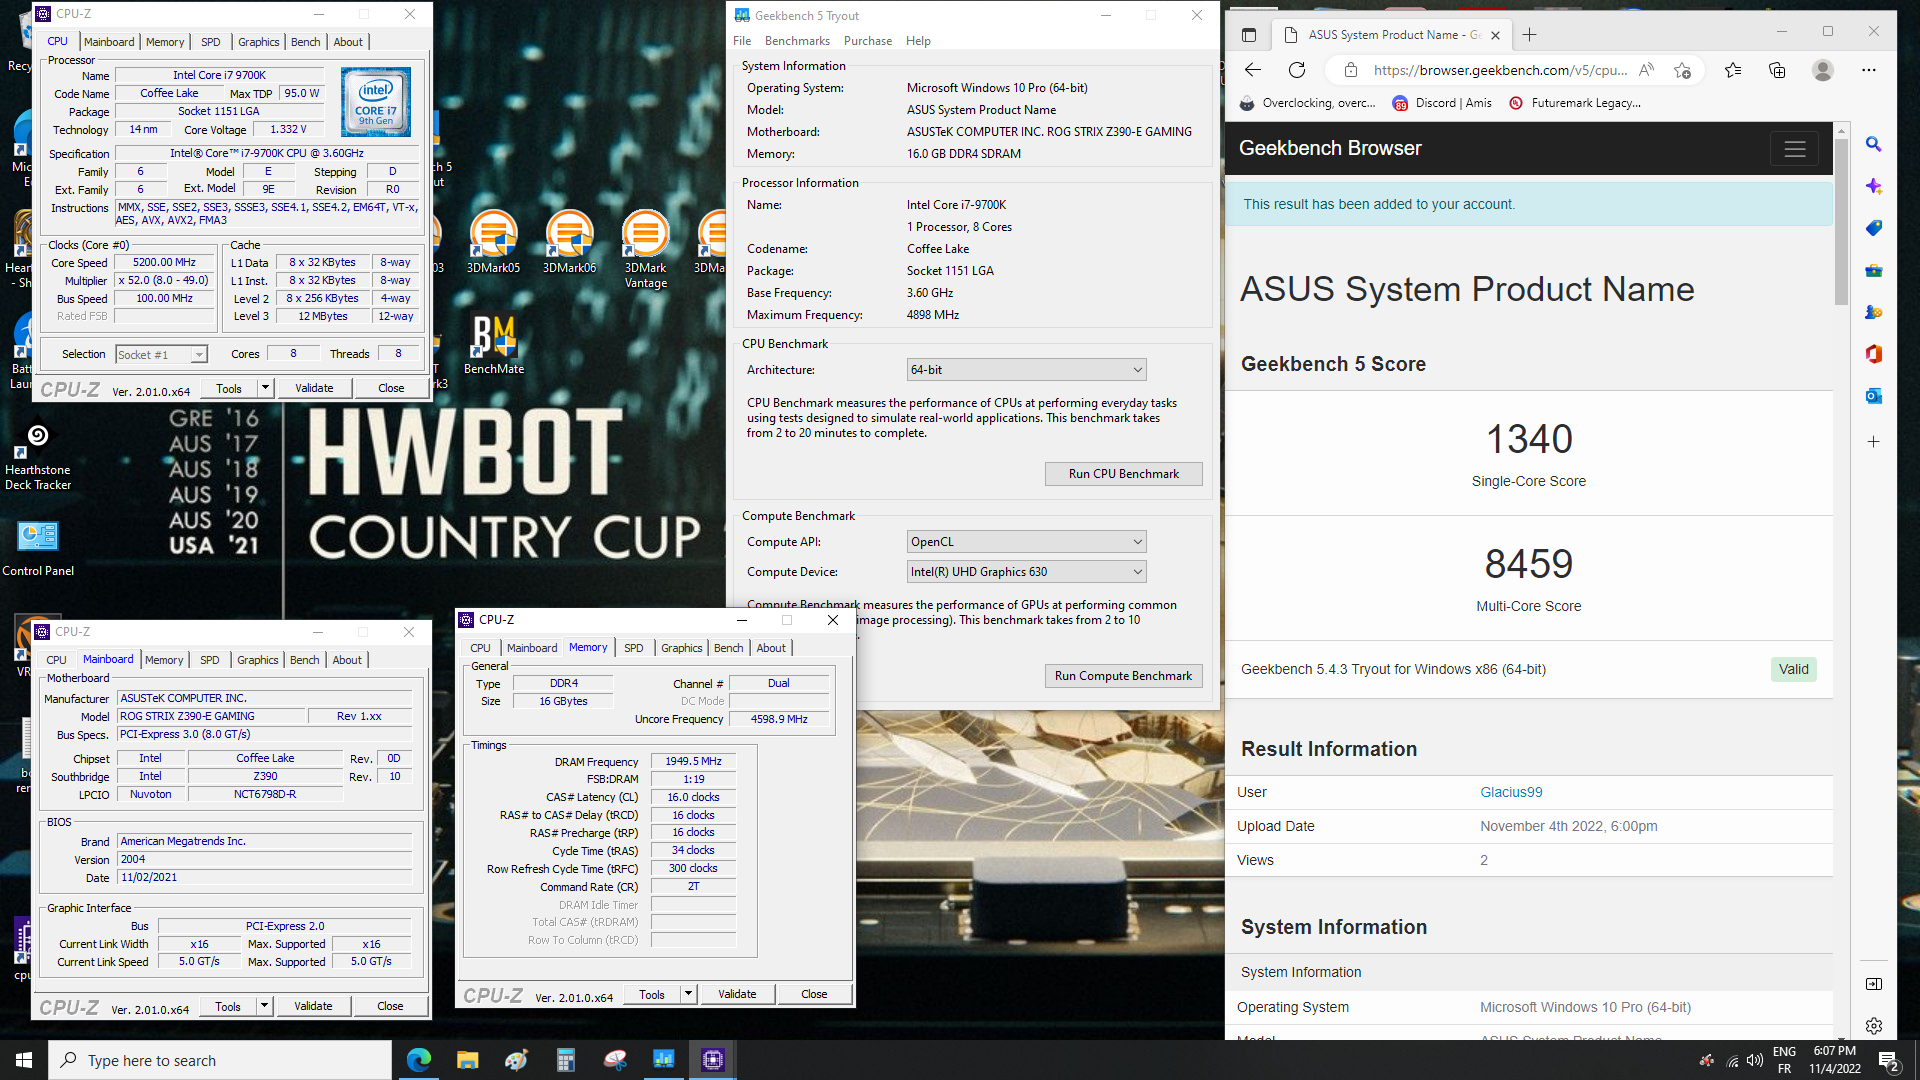Screen dimensions: 1920x1080
Task: Open the Geekbench File menu
Action: (742, 41)
